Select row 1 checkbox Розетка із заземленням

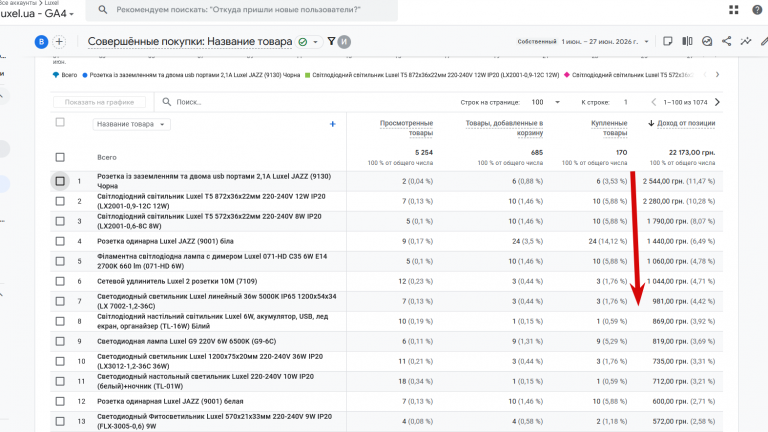(60, 181)
